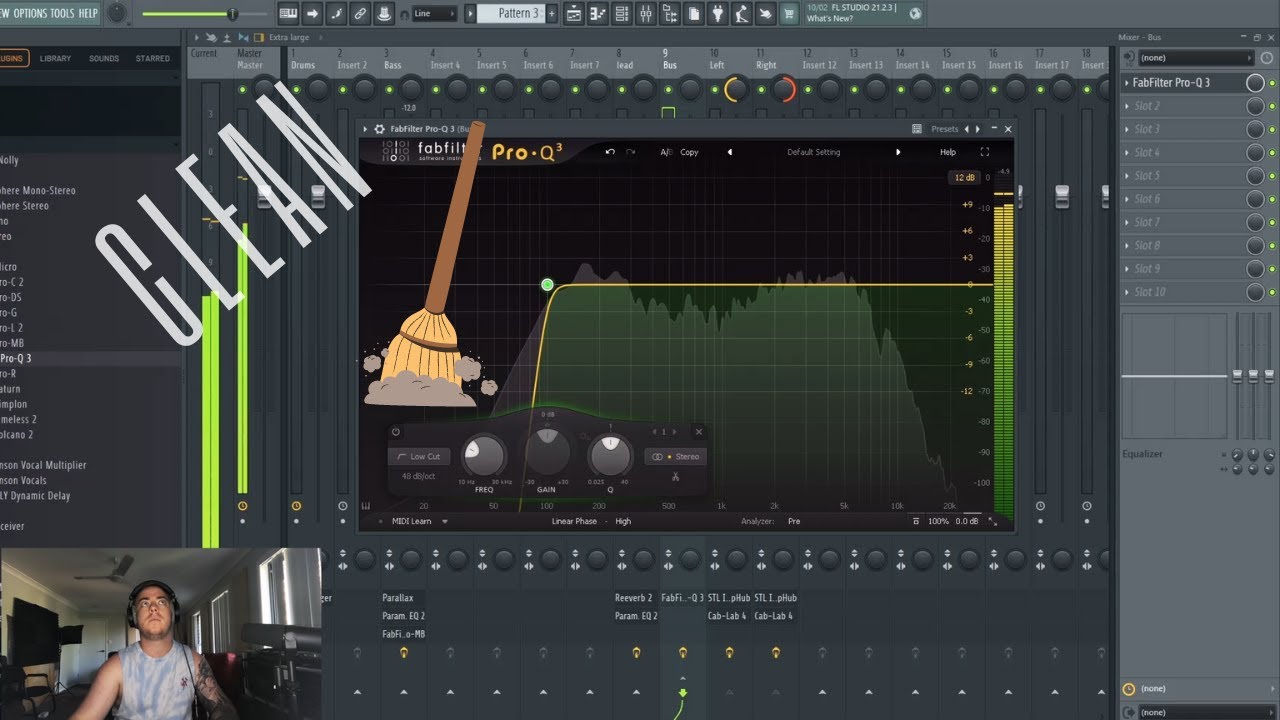Image resolution: width=1280 pixels, height=720 pixels.
Task: Open the TOOLS menu
Action: point(63,13)
